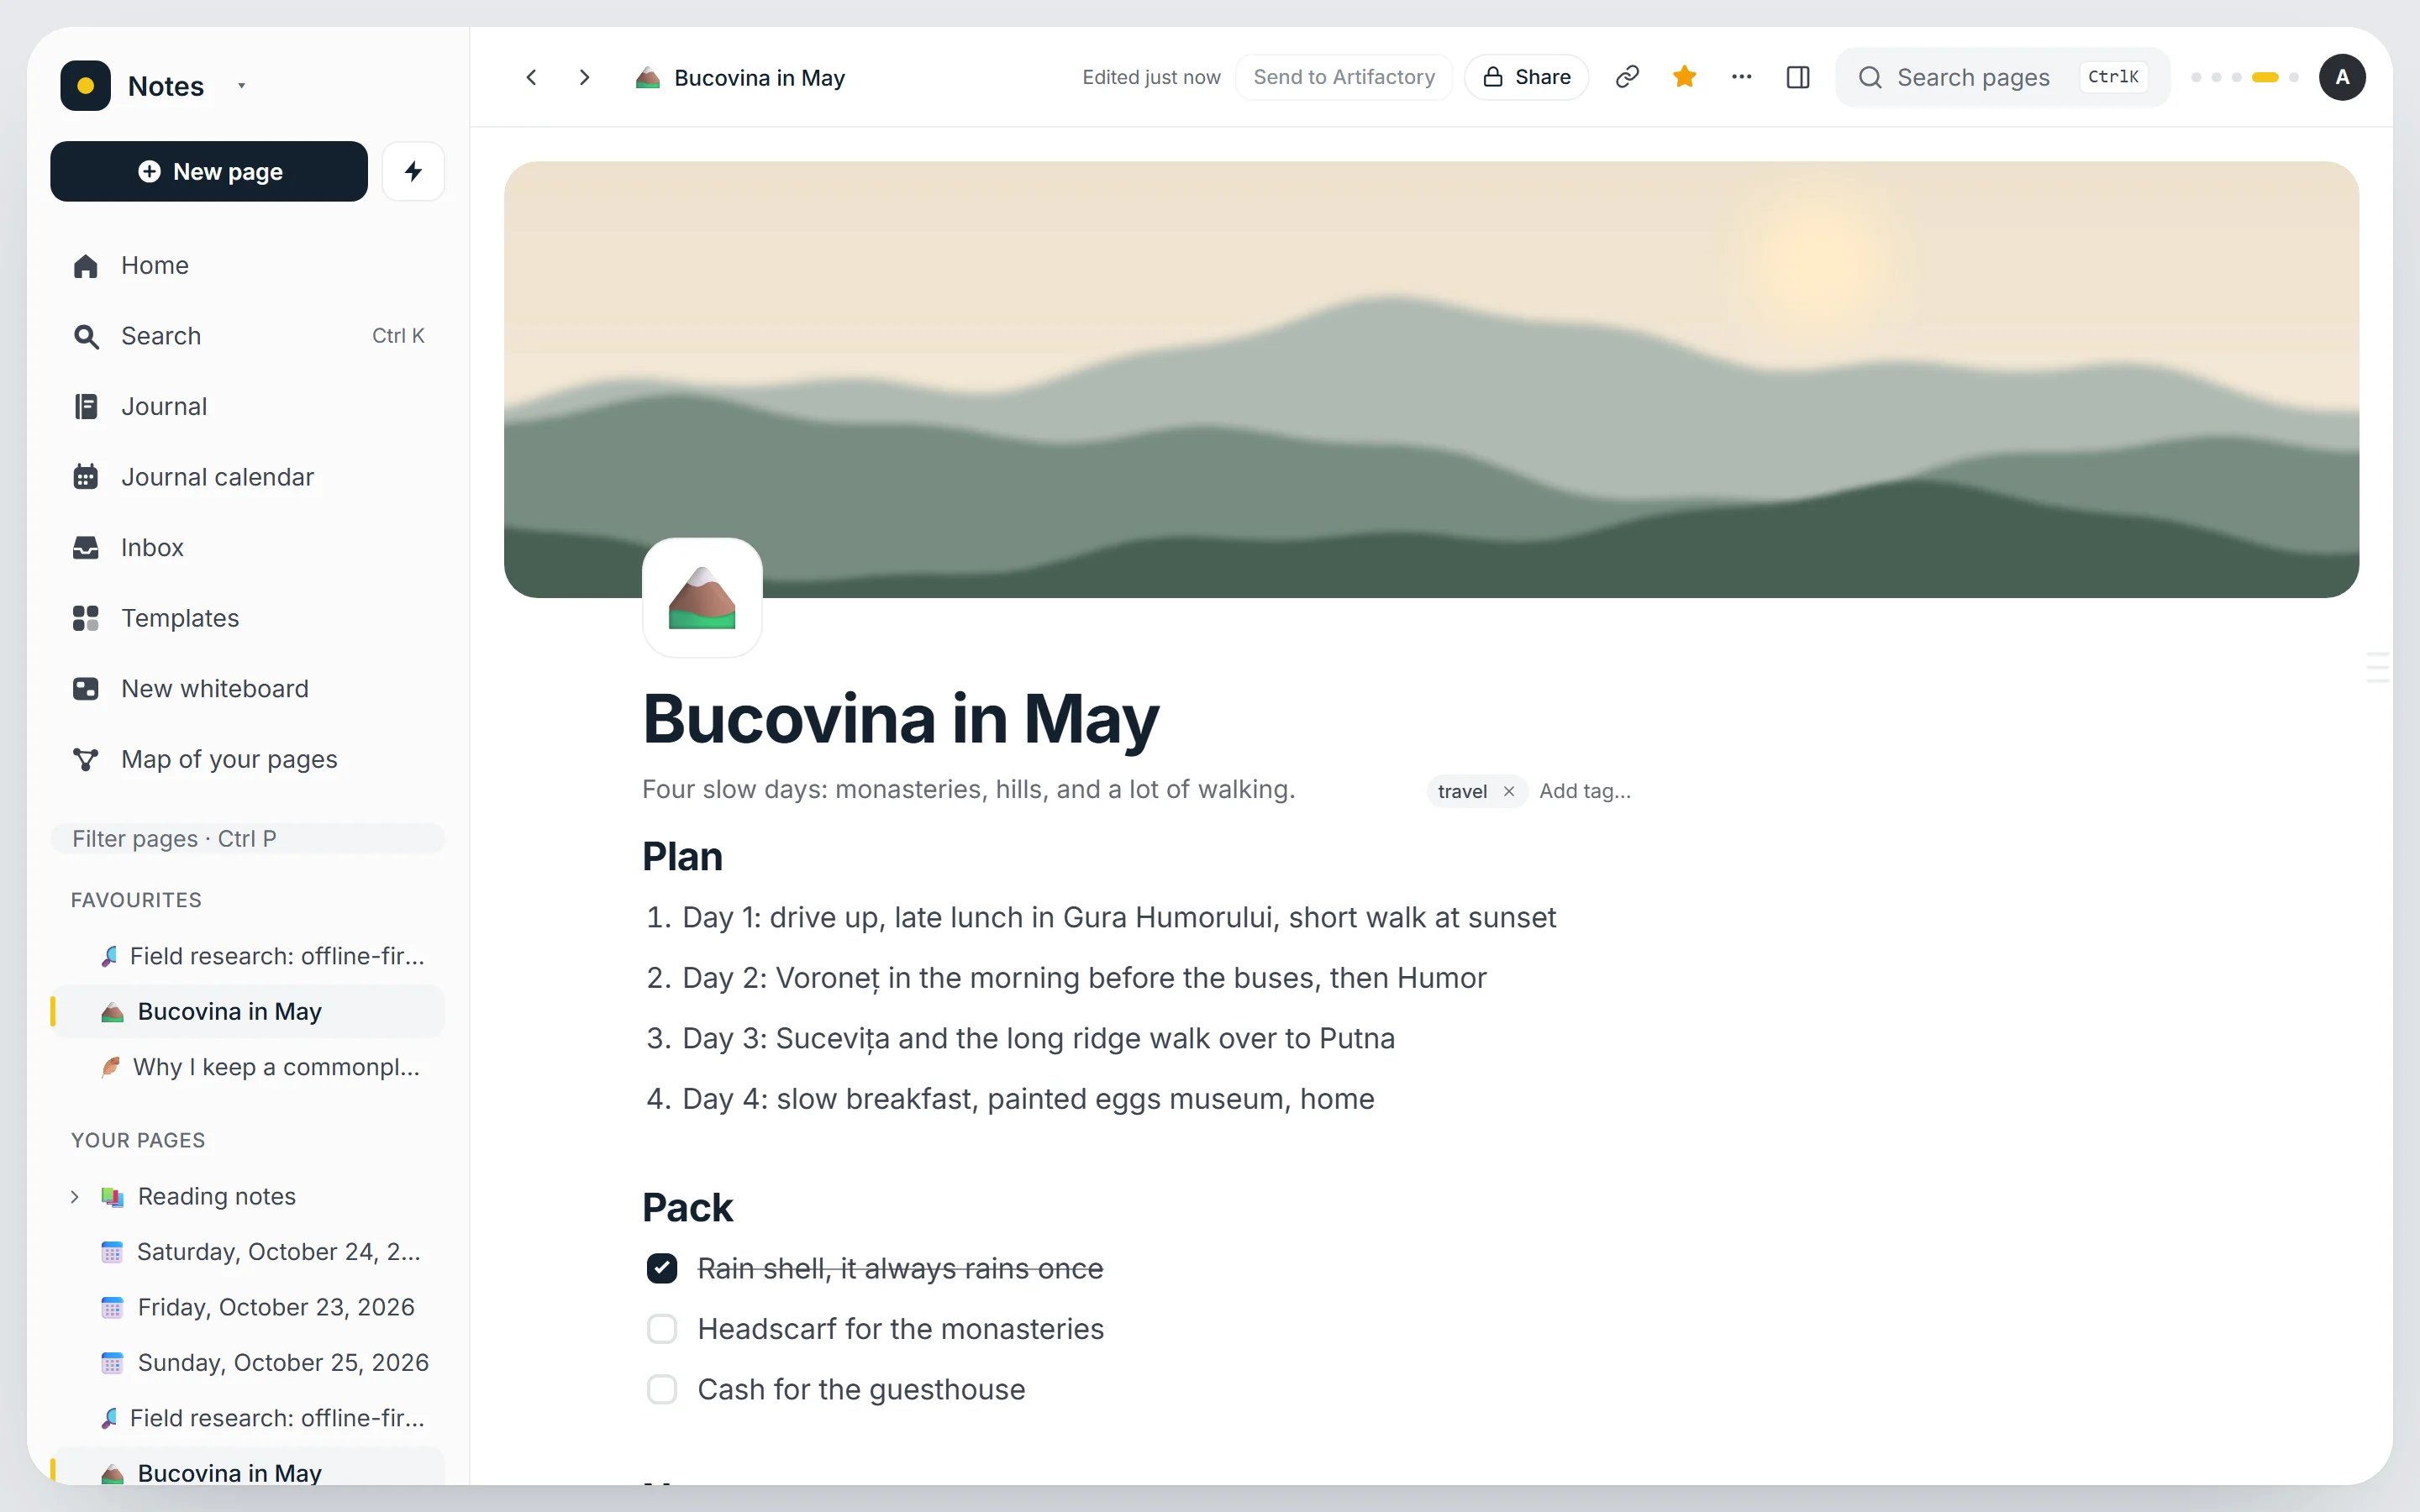
Task: Open Home in the sidebar
Action: 247,265
